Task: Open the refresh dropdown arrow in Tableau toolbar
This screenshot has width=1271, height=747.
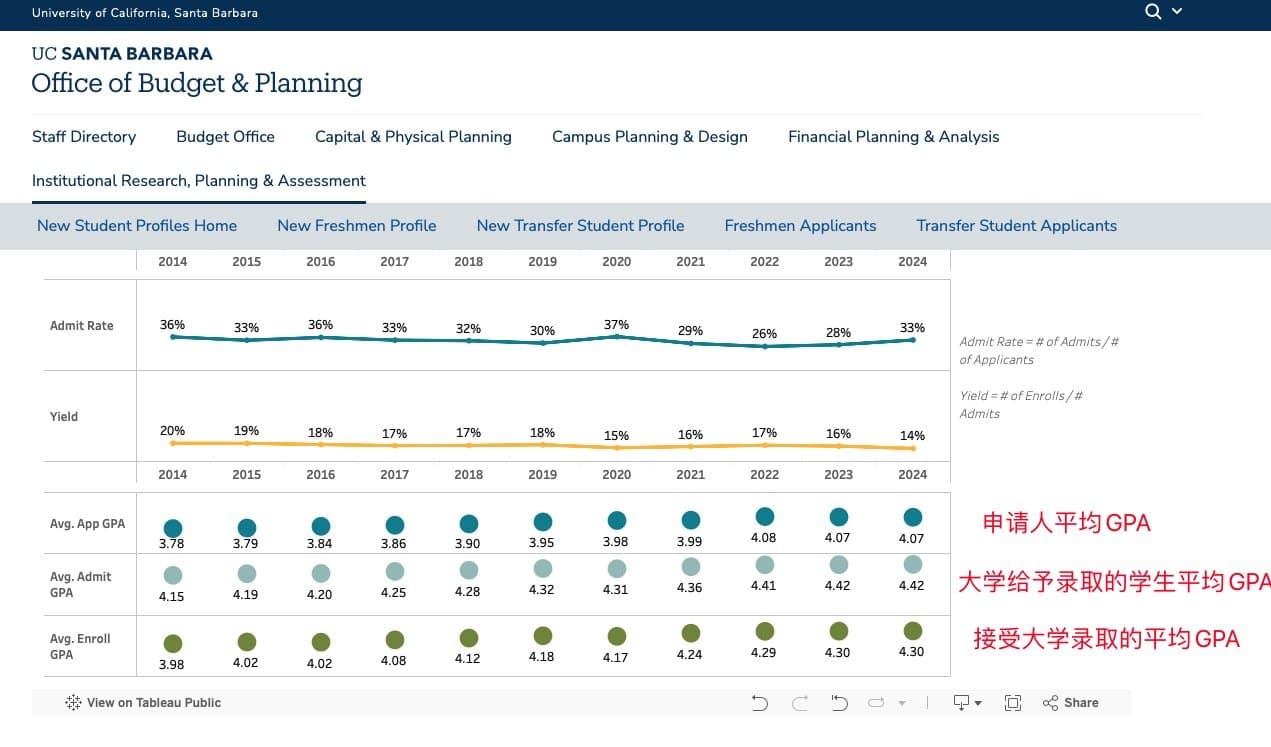Action: (902, 704)
